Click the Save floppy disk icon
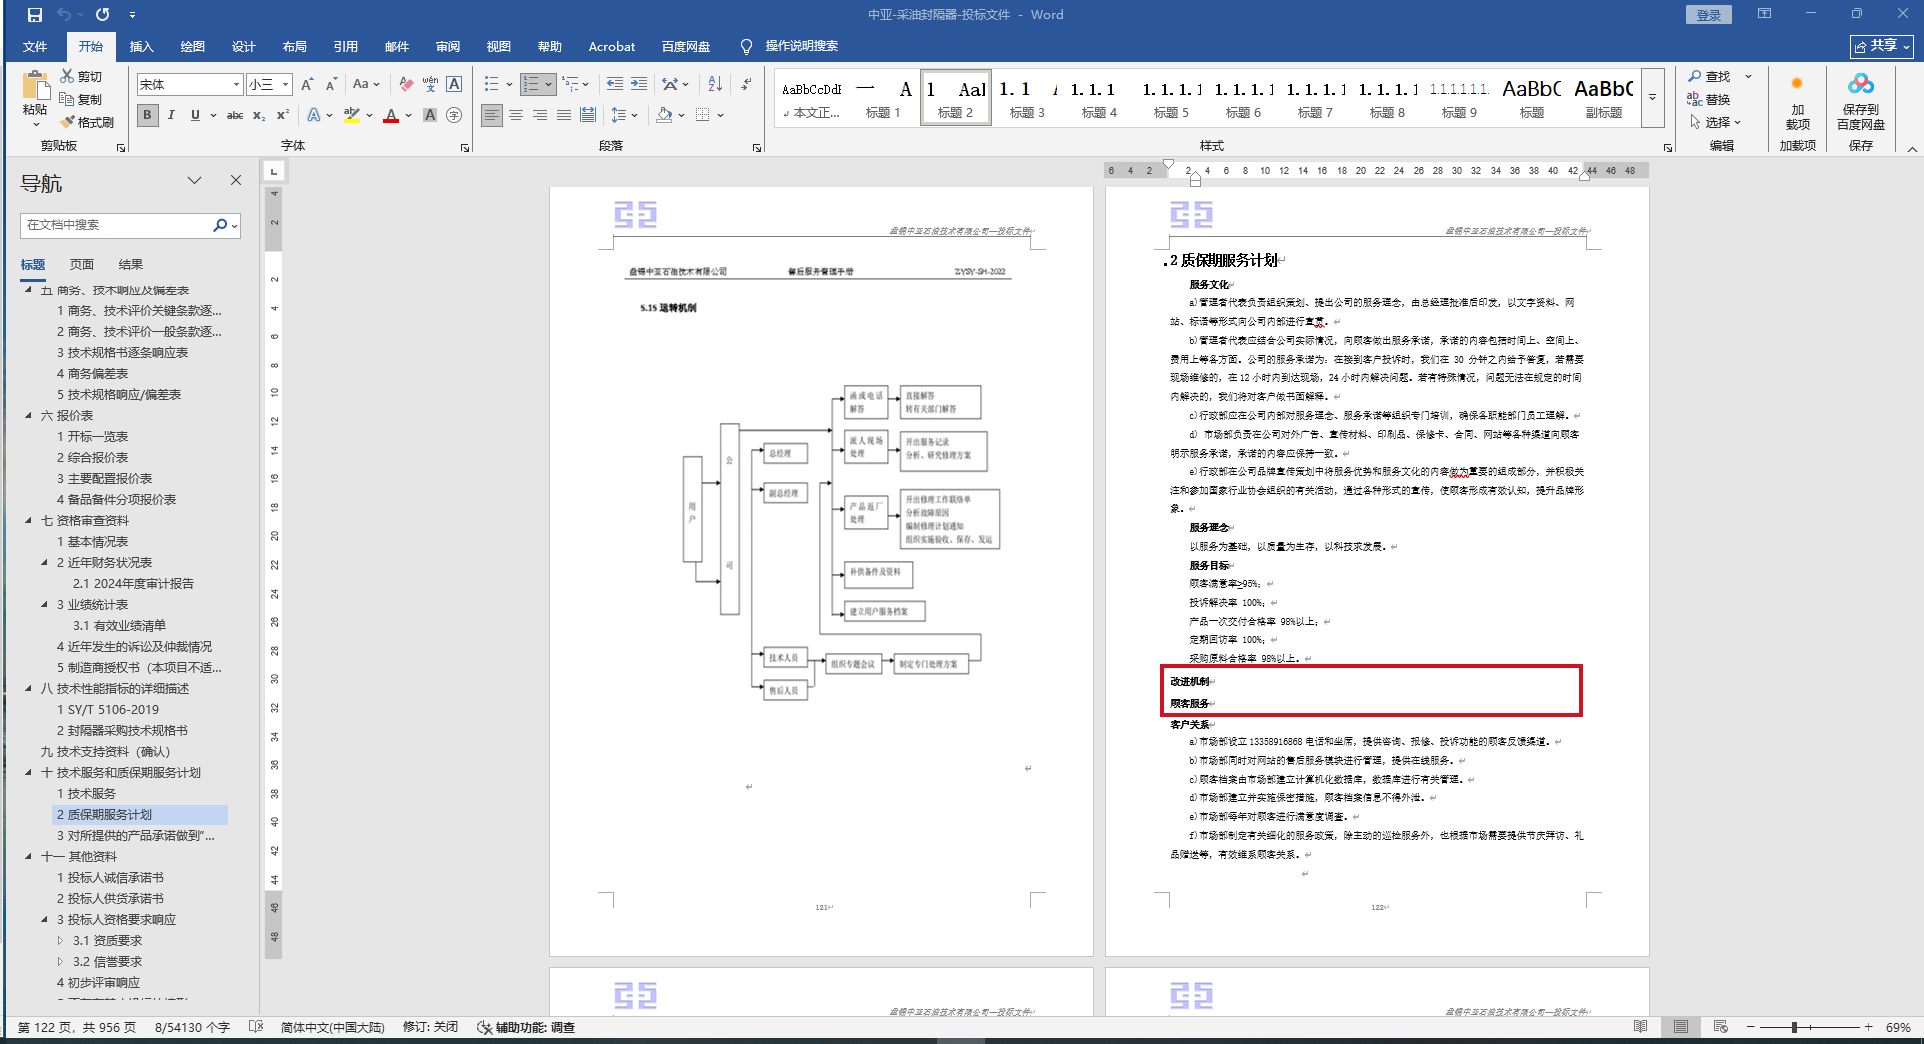This screenshot has width=1924, height=1044. pyautogui.click(x=35, y=15)
